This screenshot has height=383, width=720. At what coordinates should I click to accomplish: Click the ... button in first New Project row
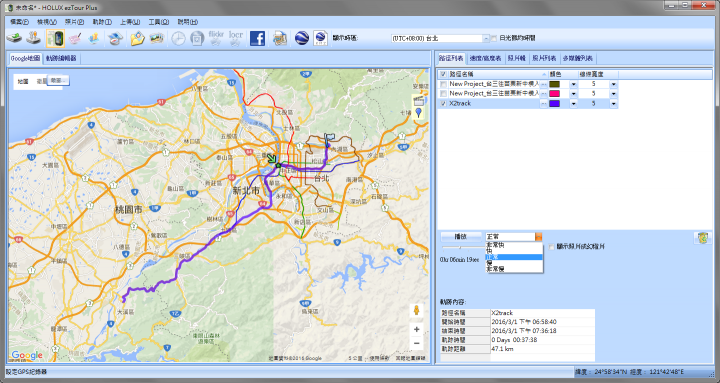(x=544, y=84)
